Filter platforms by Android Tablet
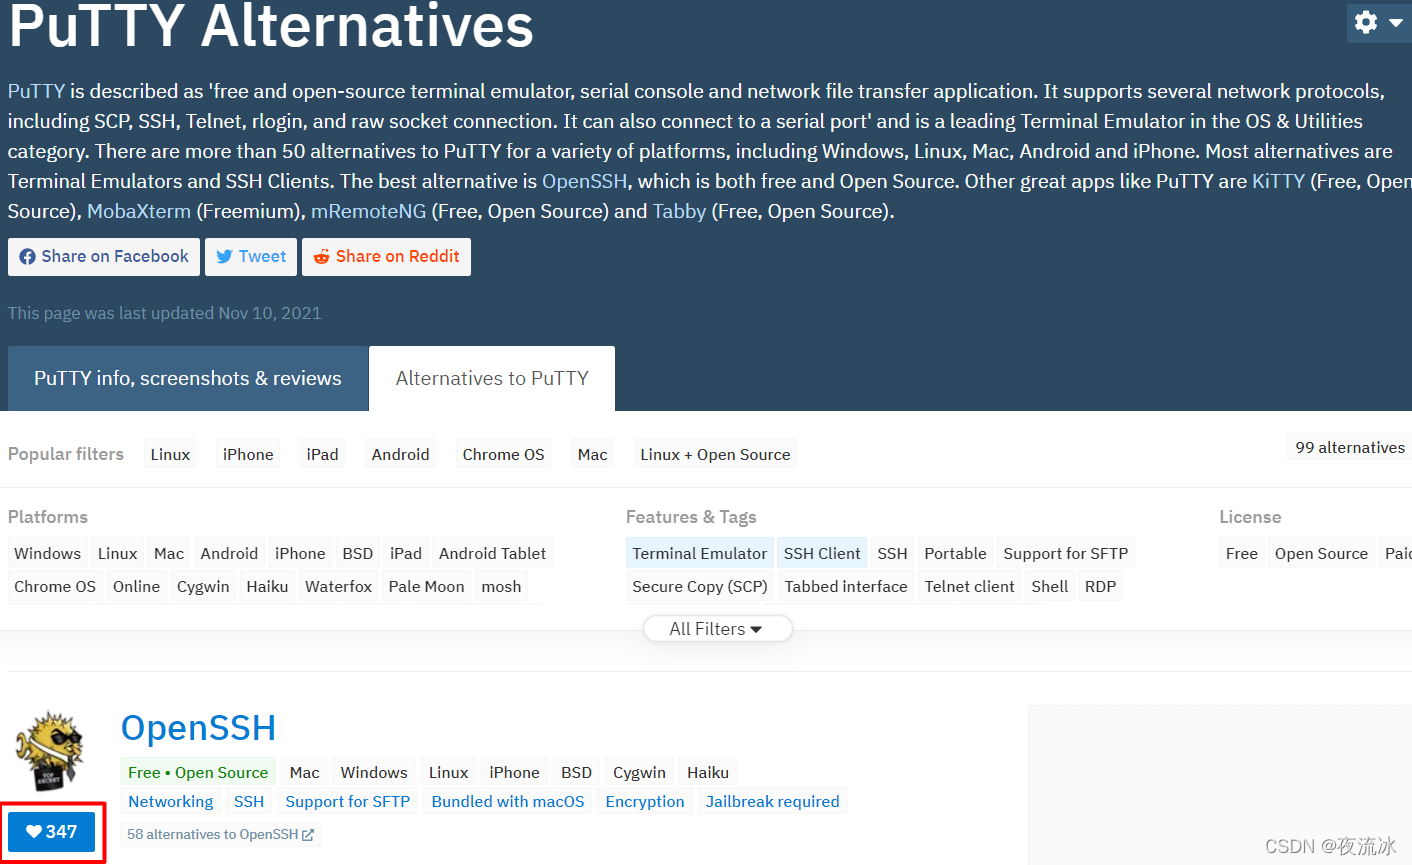The height and width of the screenshot is (865, 1412). [492, 553]
